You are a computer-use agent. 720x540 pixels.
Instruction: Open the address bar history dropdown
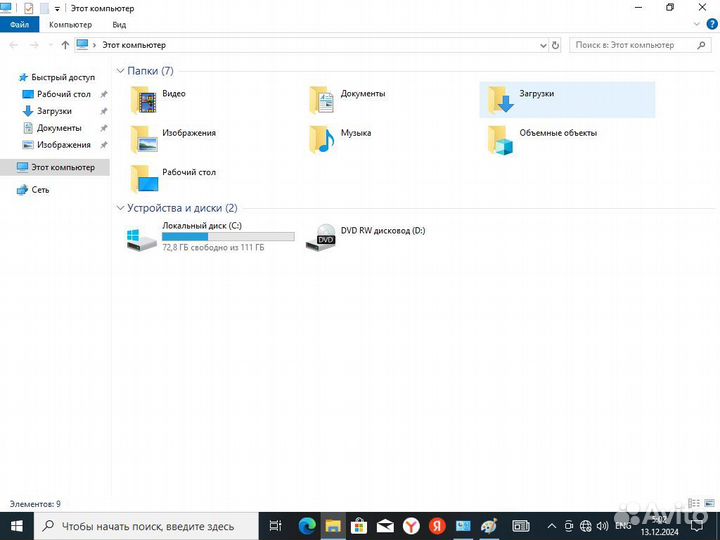543,45
